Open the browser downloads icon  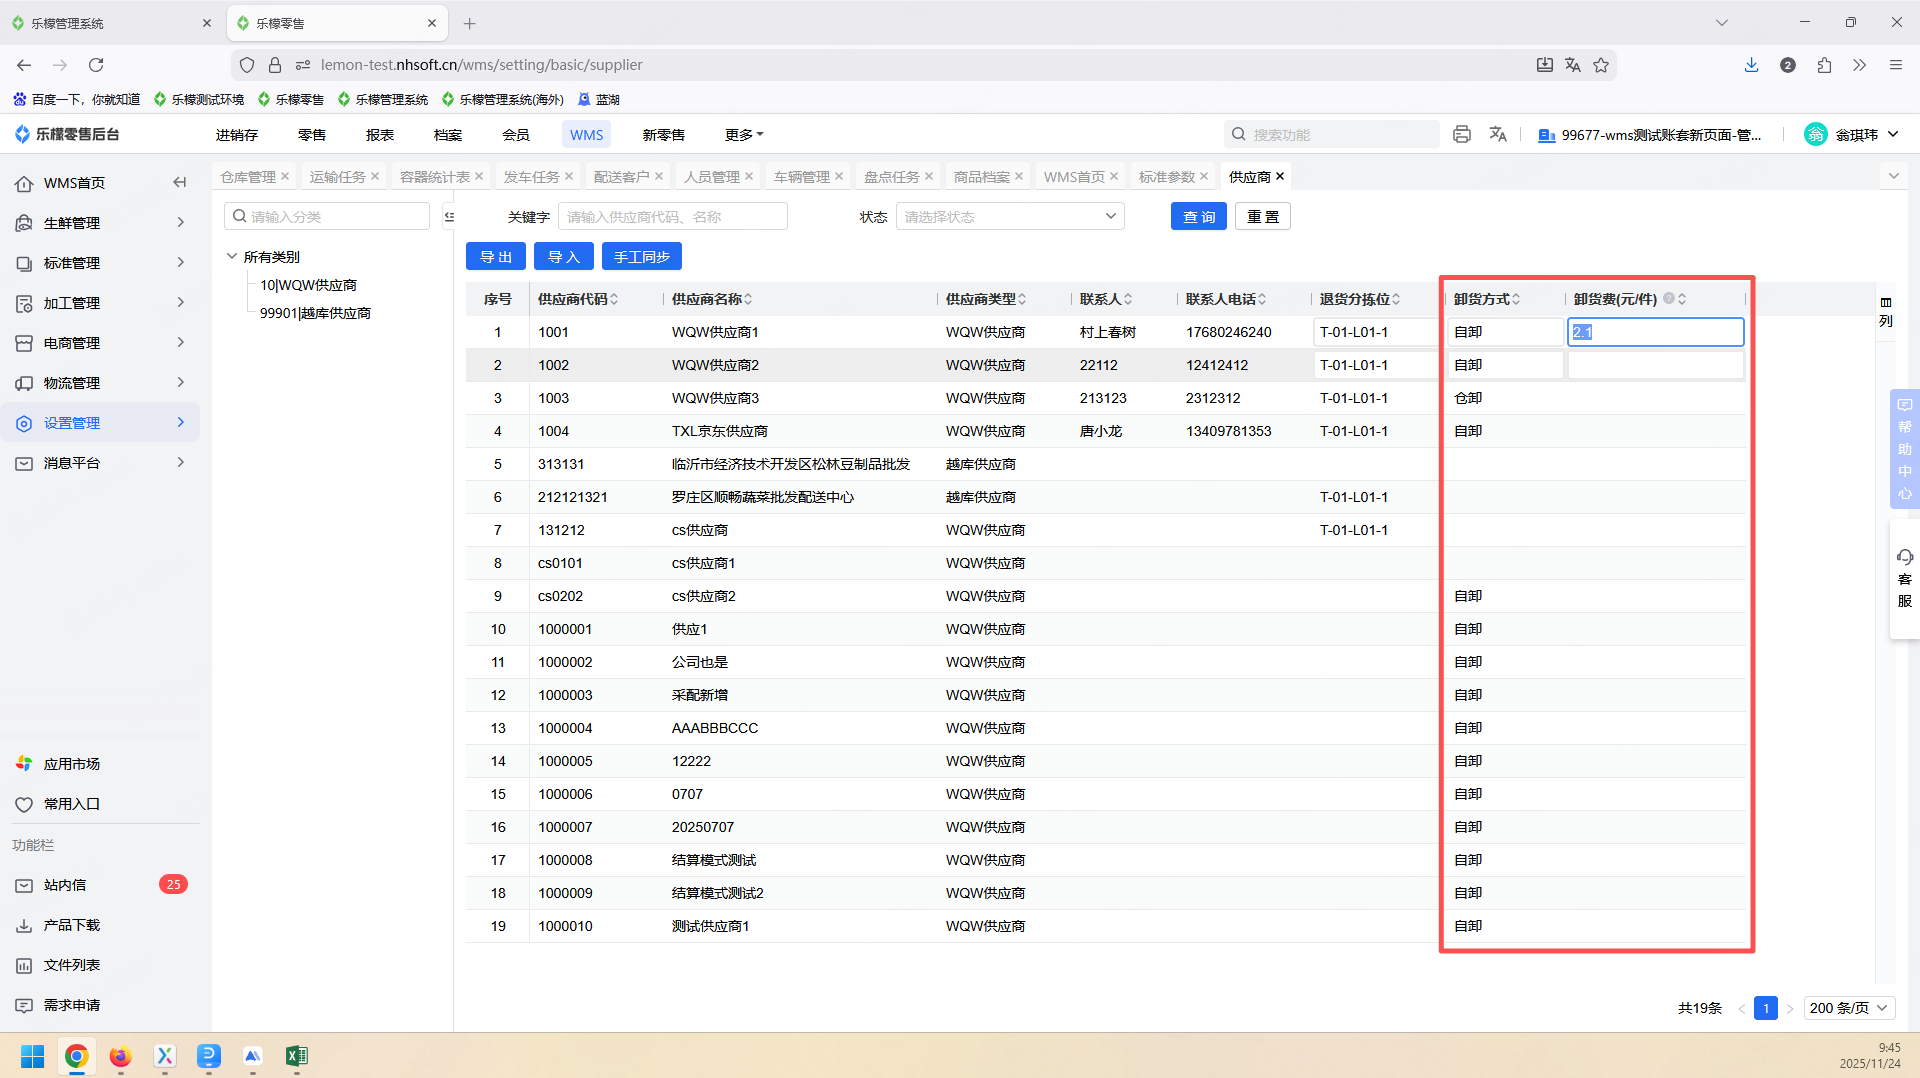coord(1751,65)
